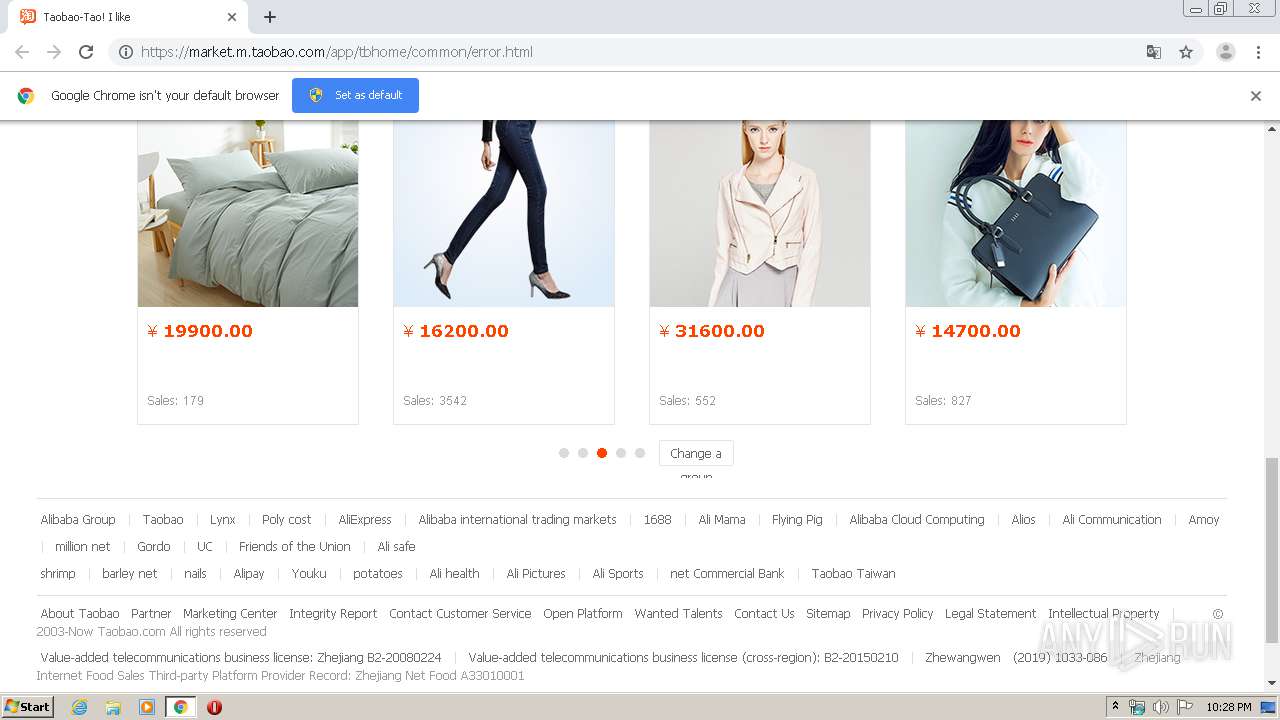Open the Open Platform link

point(583,614)
